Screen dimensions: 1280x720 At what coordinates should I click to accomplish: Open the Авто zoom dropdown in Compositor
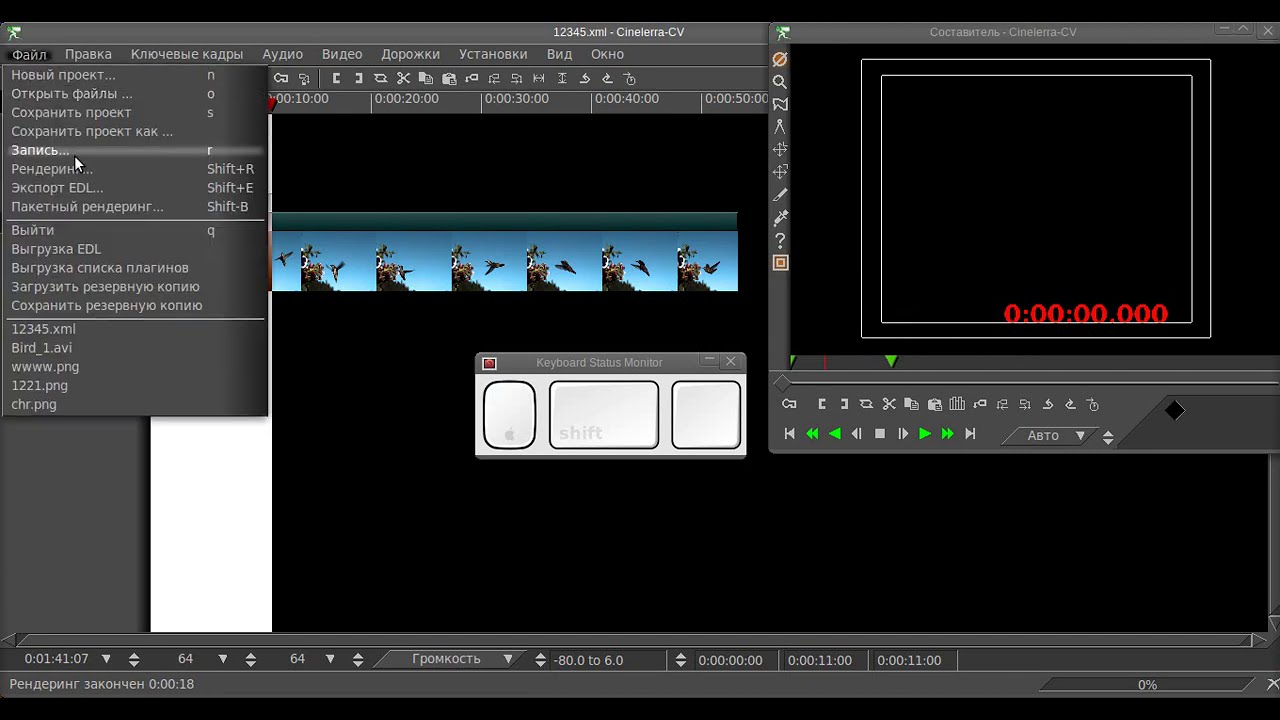(x=1047, y=436)
